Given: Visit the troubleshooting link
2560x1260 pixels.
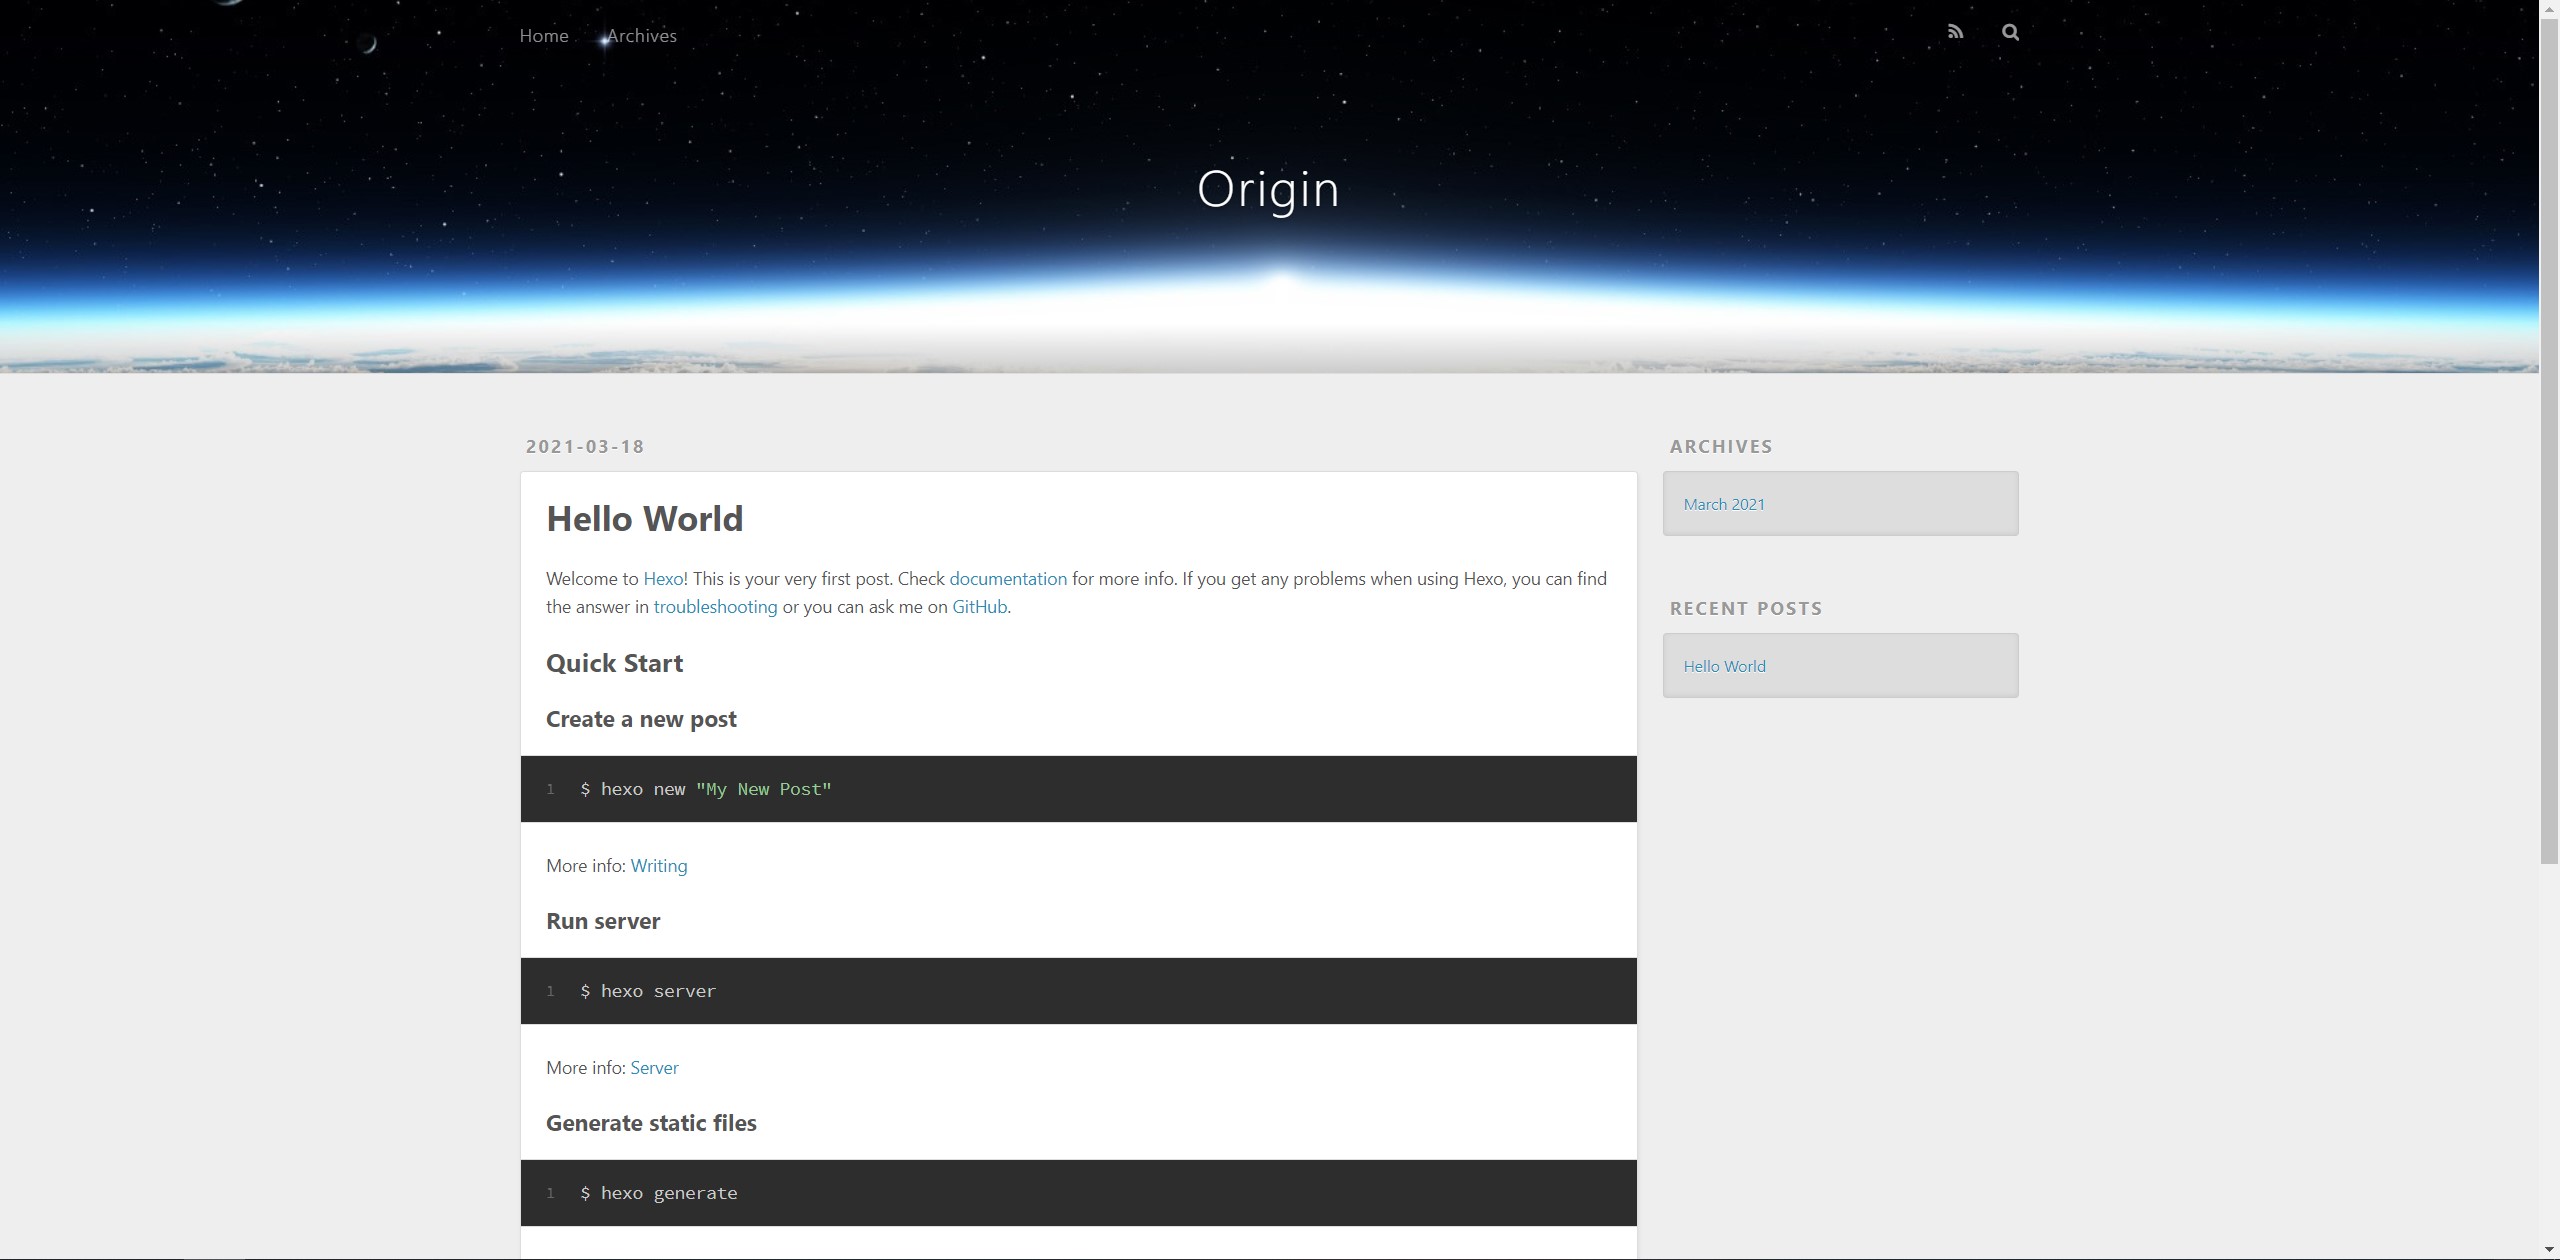Looking at the screenshot, I should click(715, 607).
